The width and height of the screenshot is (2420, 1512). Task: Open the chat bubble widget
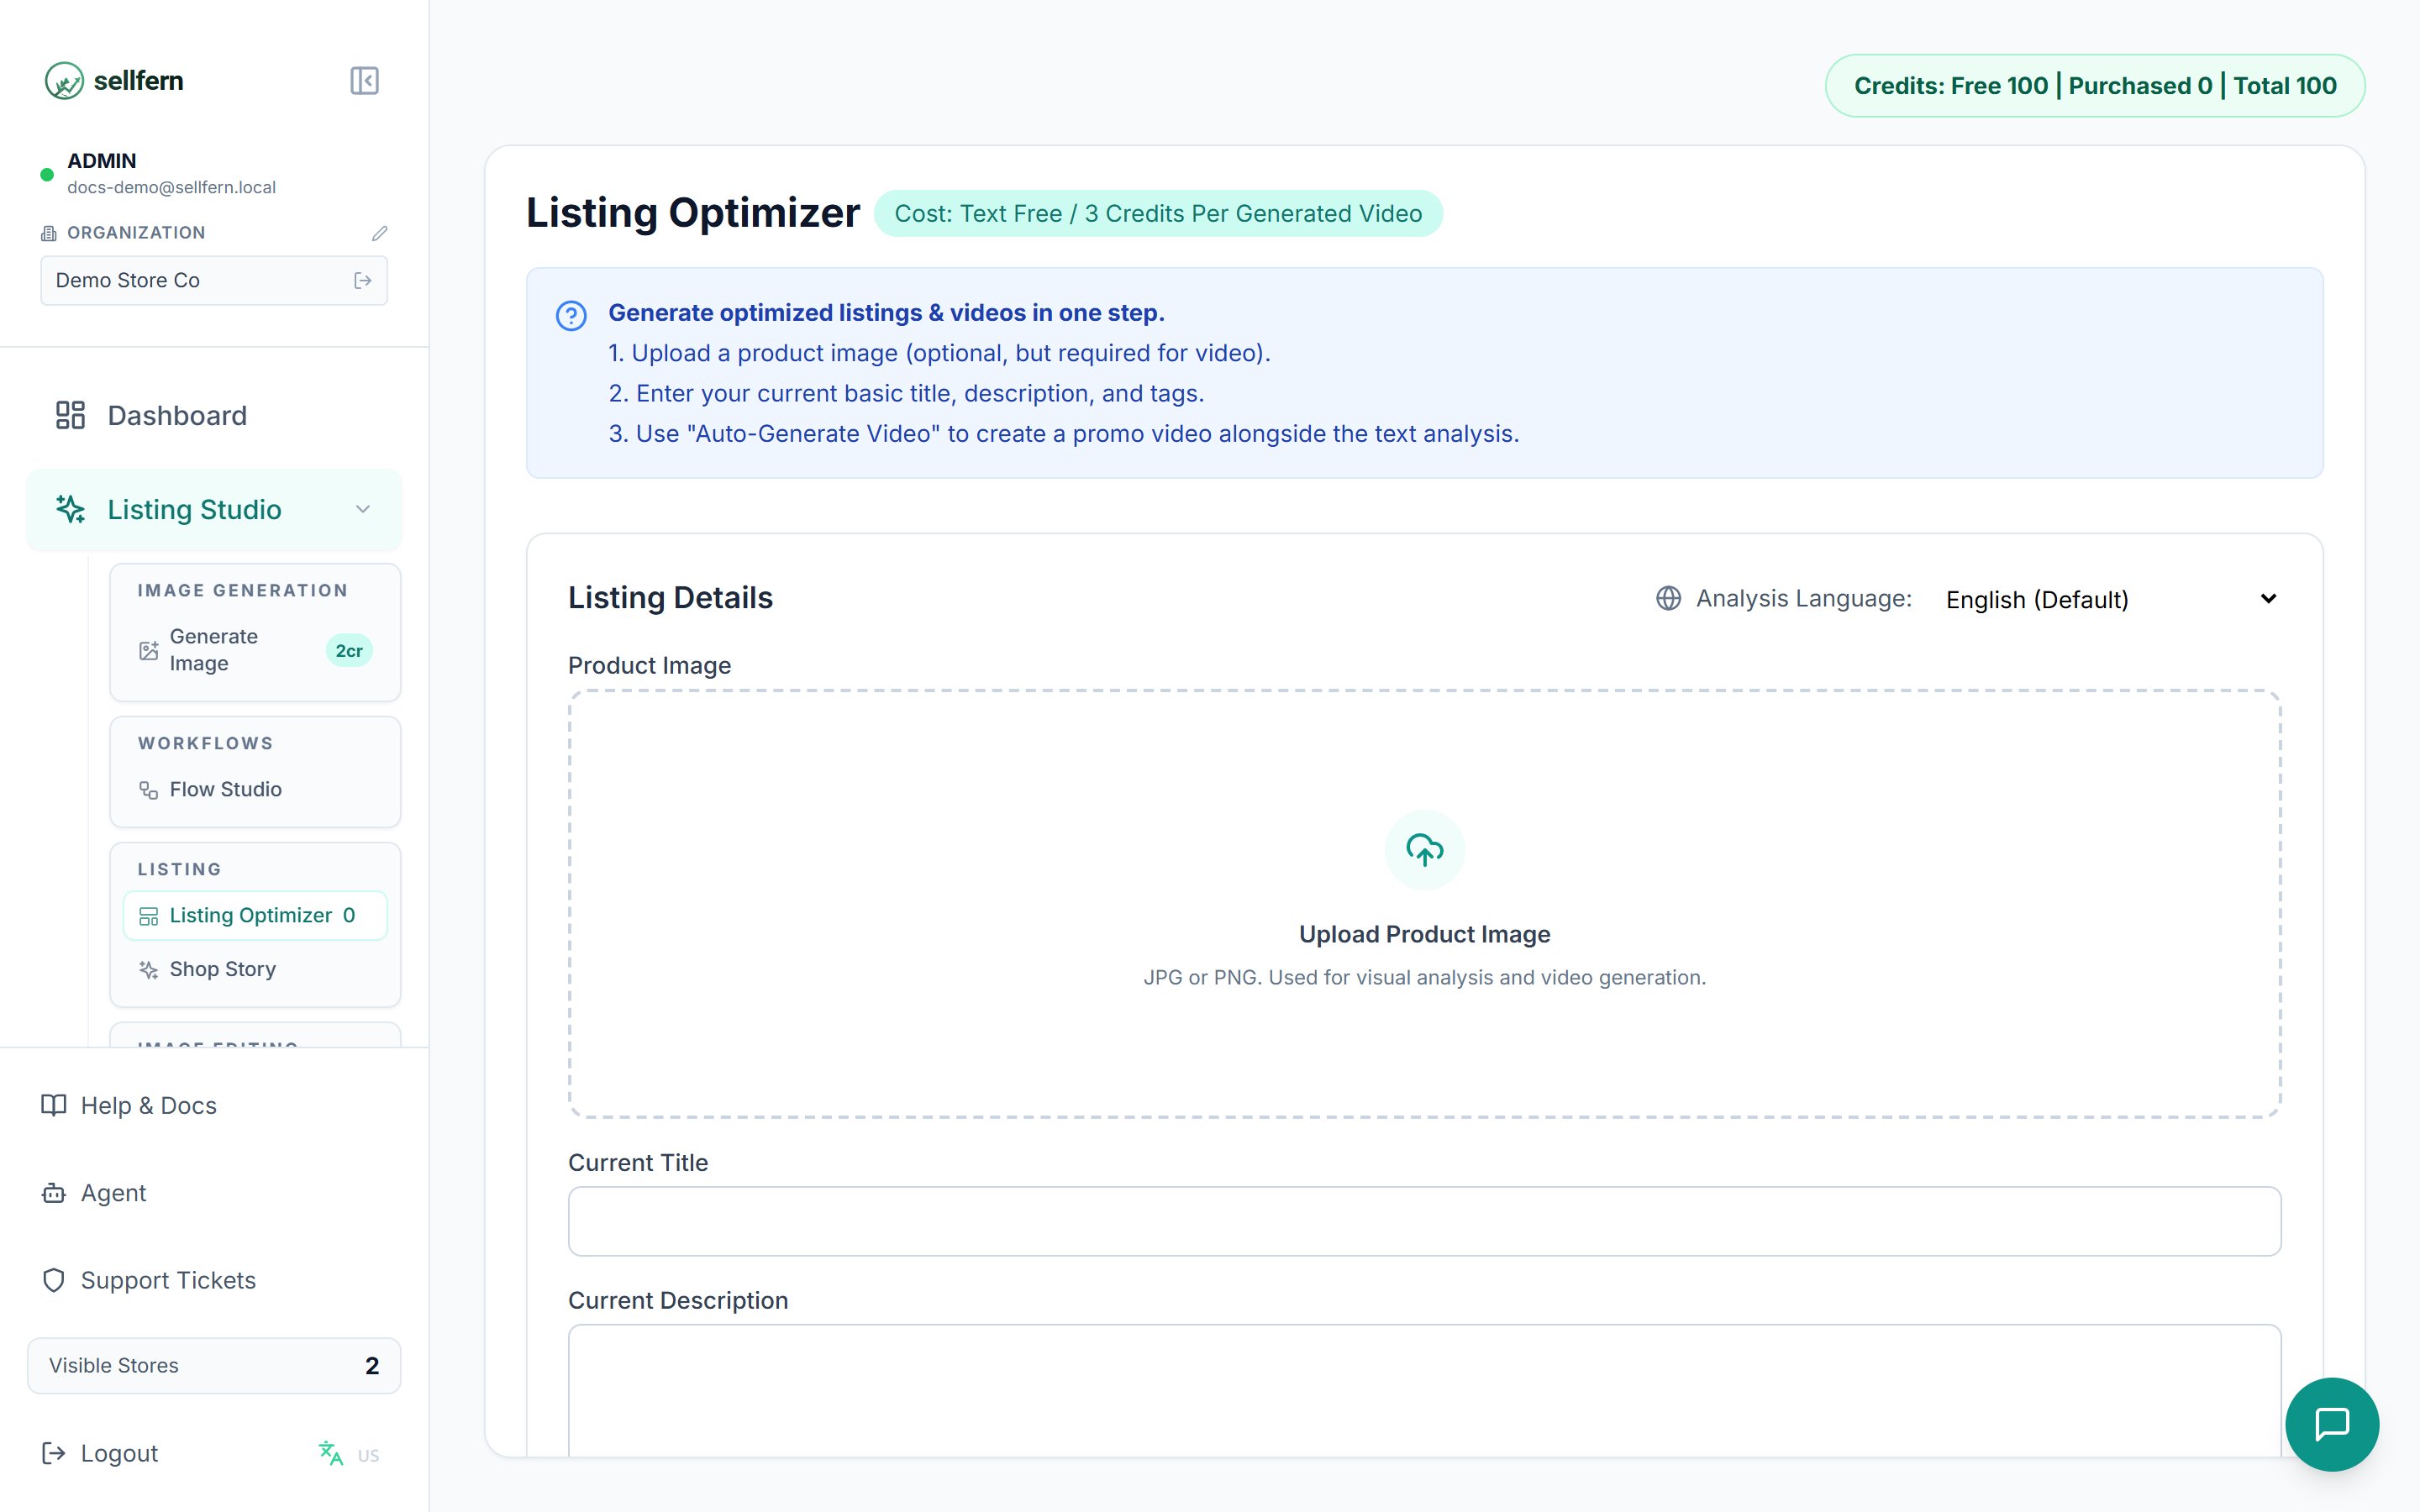click(x=2332, y=1424)
